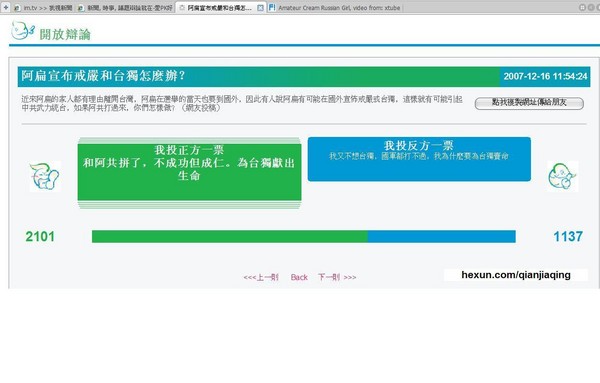The width and height of the screenshot is (600, 383).
Task: Switch to the im.tv browser tab
Action: pos(44,8)
